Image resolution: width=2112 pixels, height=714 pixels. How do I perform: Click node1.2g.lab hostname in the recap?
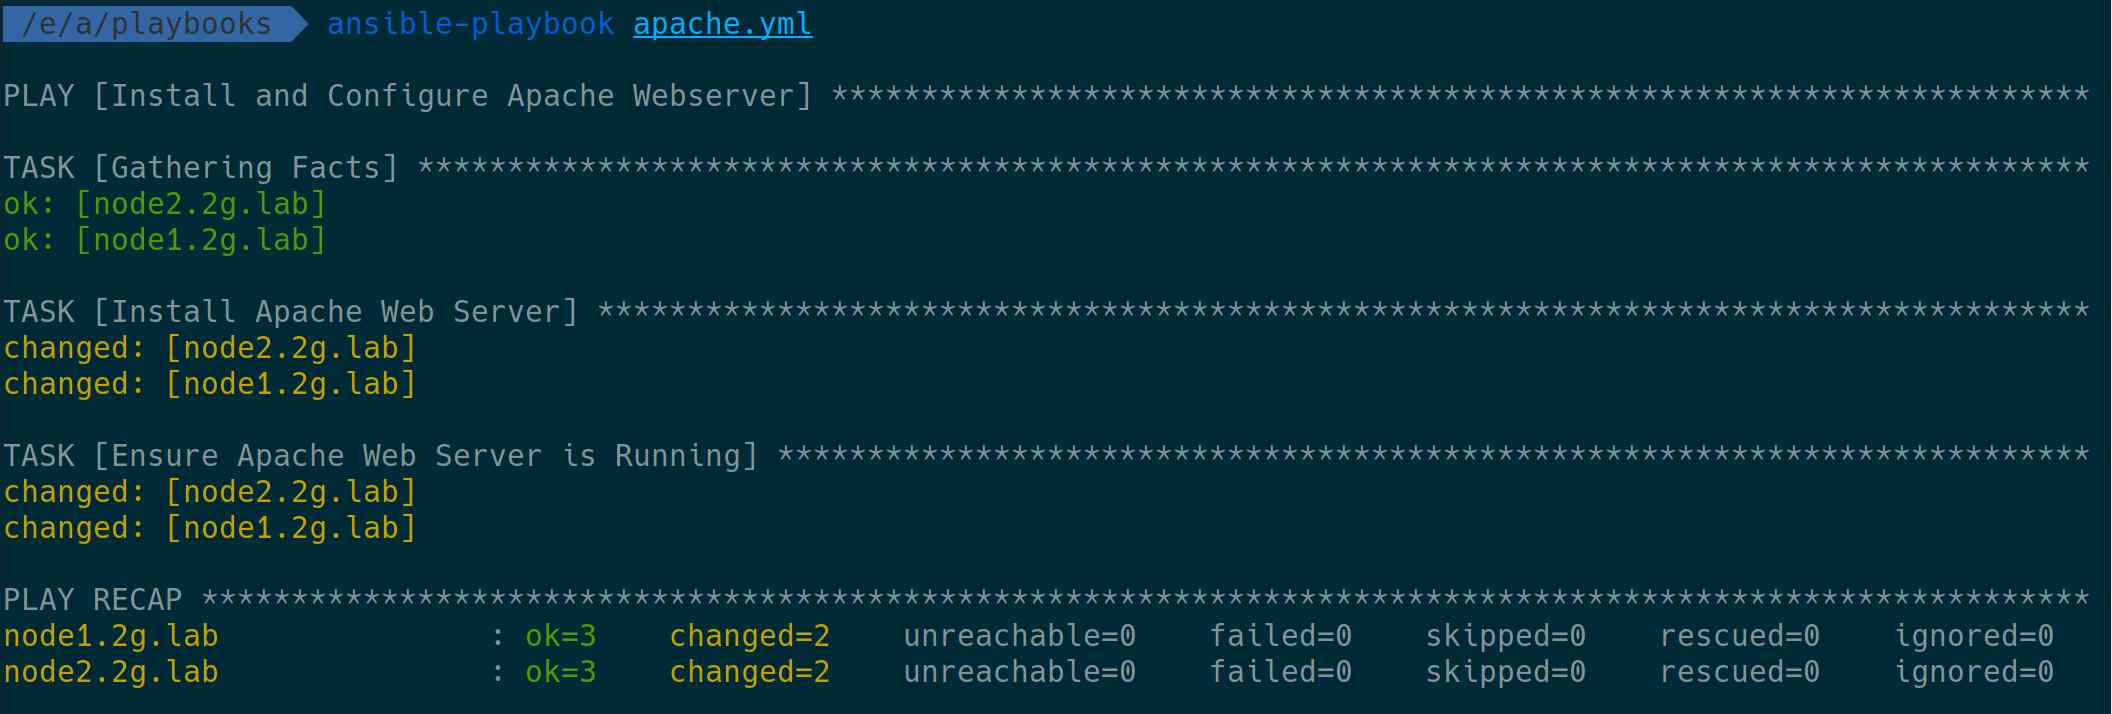(111, 636)
